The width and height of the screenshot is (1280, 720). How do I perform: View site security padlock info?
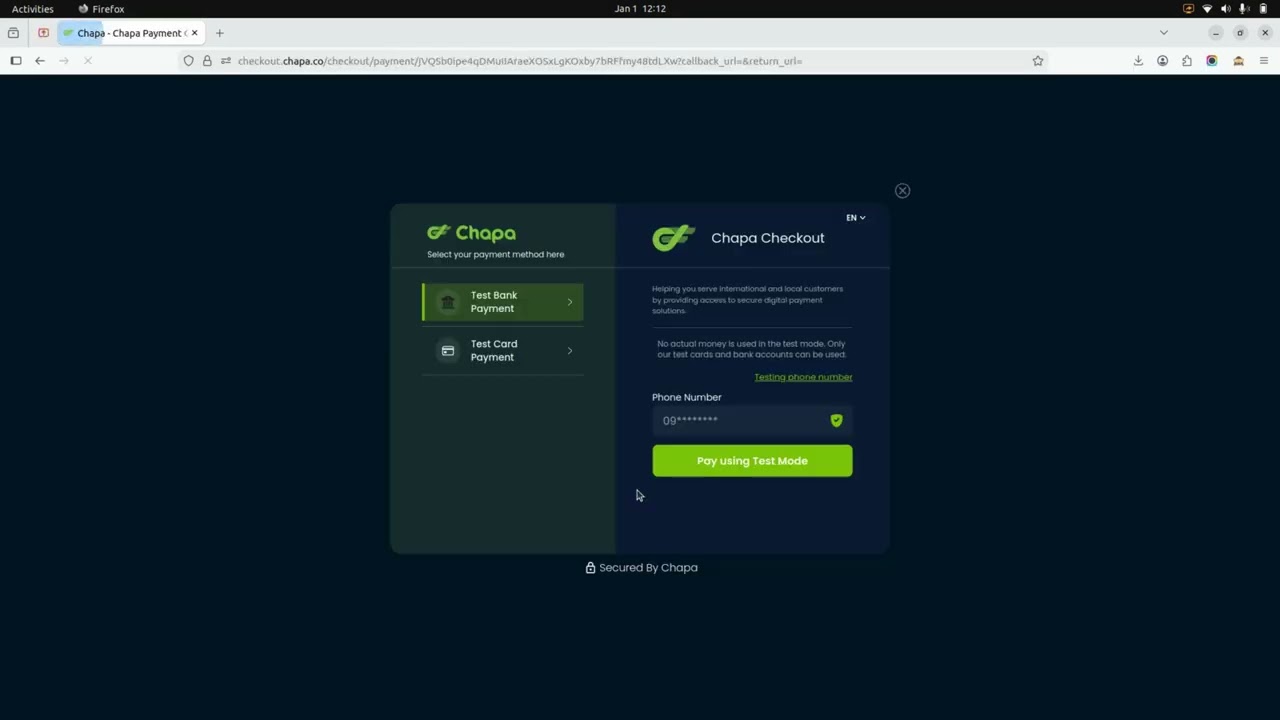pos(207,61)
